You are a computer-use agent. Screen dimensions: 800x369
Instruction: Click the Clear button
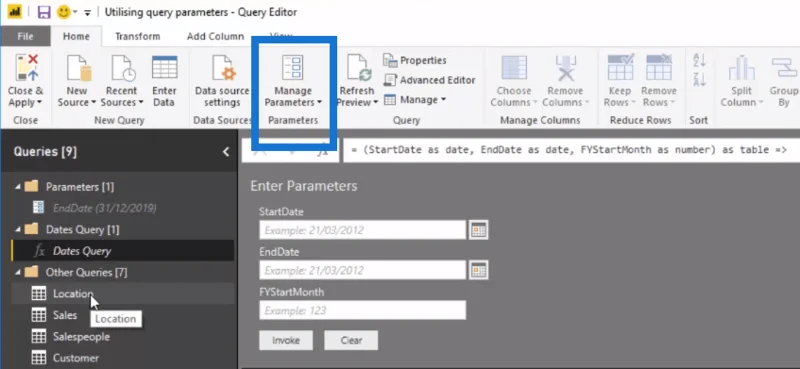[x=351, y=340]
